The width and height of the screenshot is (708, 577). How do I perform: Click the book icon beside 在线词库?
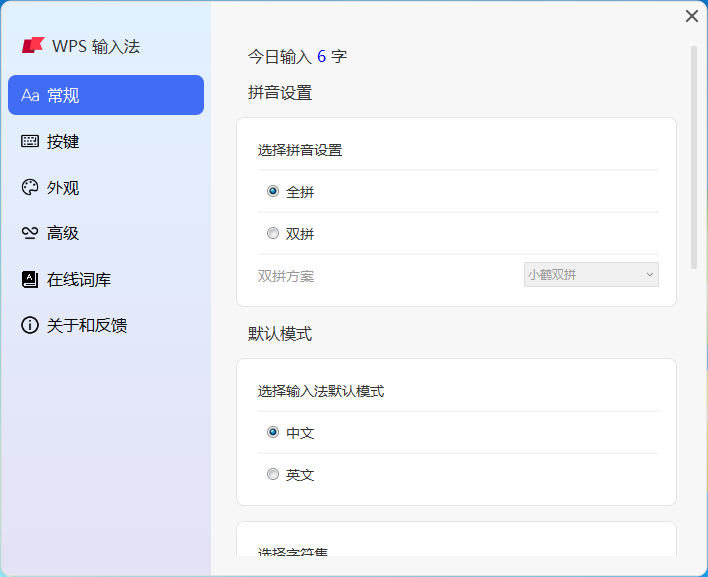30,279
